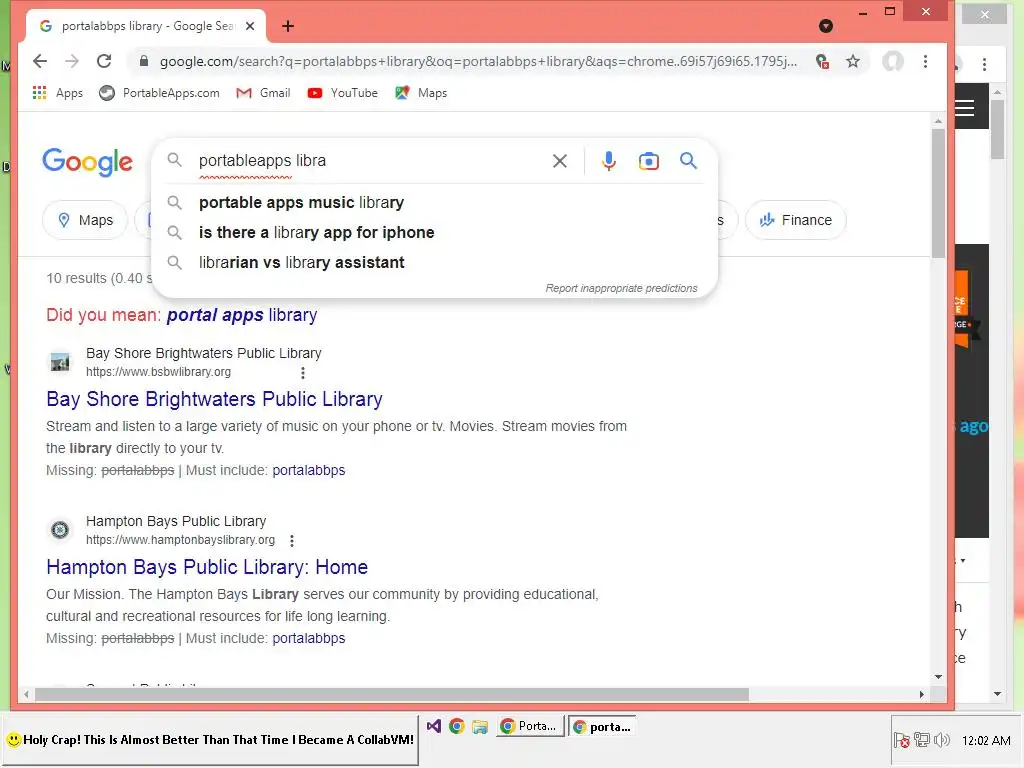Open options dots beside hamptonbayslibrary.org result

pyautogui.click(x=292, y=541)
